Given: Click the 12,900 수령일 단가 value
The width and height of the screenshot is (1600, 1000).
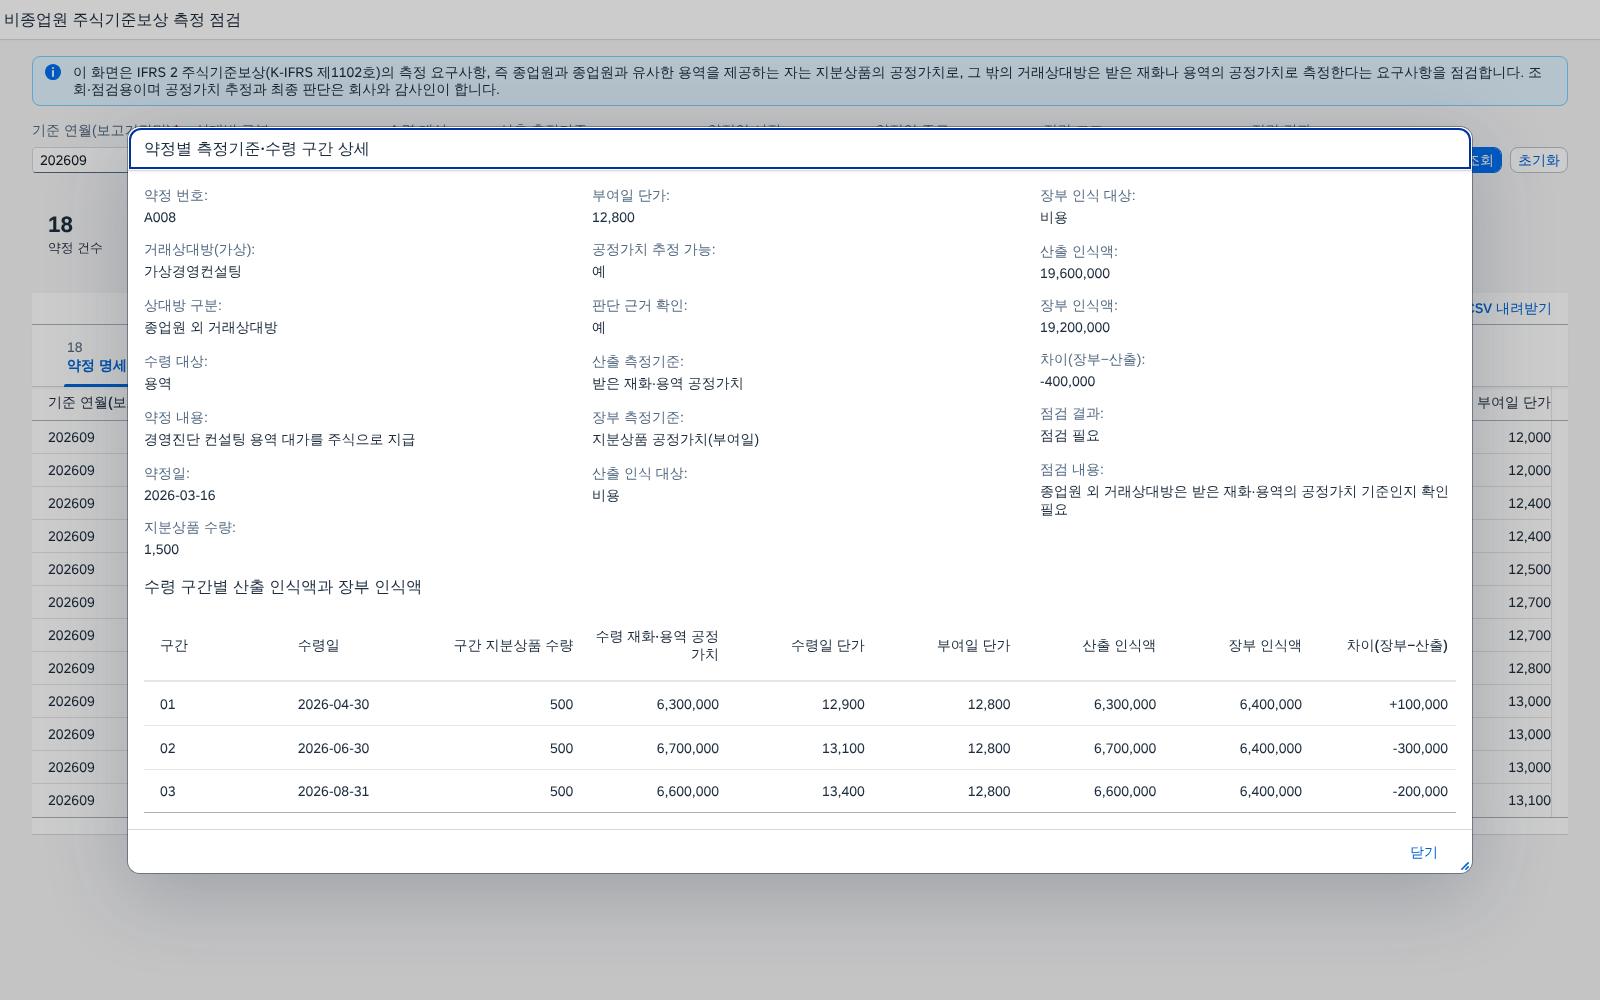Looking at the screenshot, I should click(843, 705).
